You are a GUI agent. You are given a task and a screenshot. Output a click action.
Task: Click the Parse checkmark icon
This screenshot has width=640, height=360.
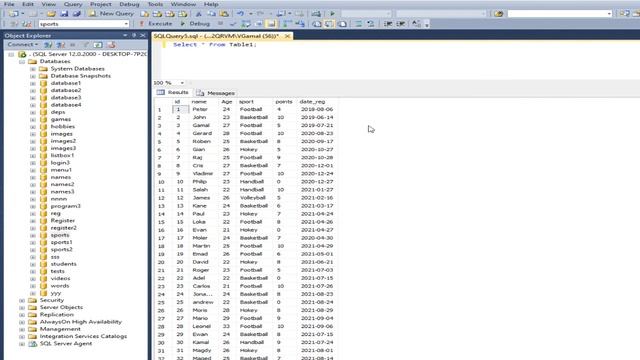coord(233,24)
